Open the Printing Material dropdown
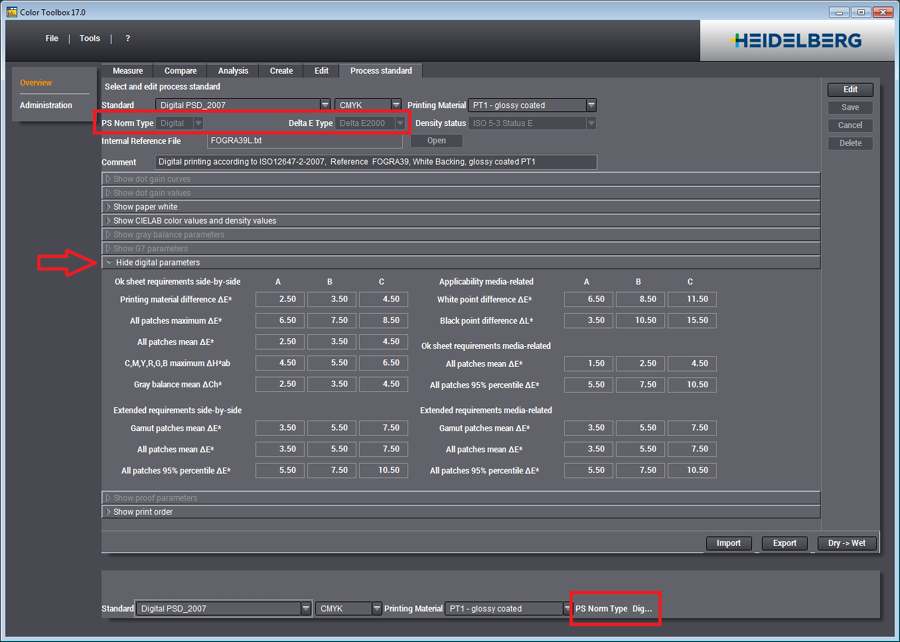The image size is (900, 642). 590,104
